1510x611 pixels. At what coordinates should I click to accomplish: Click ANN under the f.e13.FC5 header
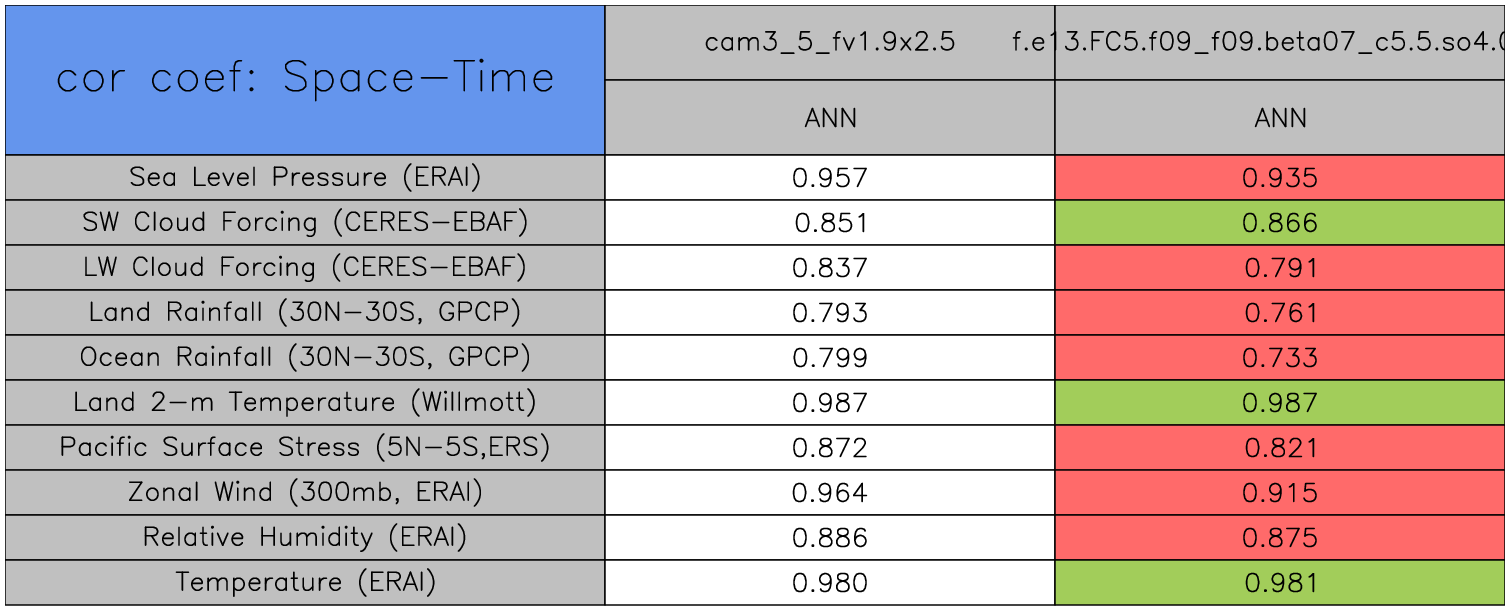pos(1280,118)
